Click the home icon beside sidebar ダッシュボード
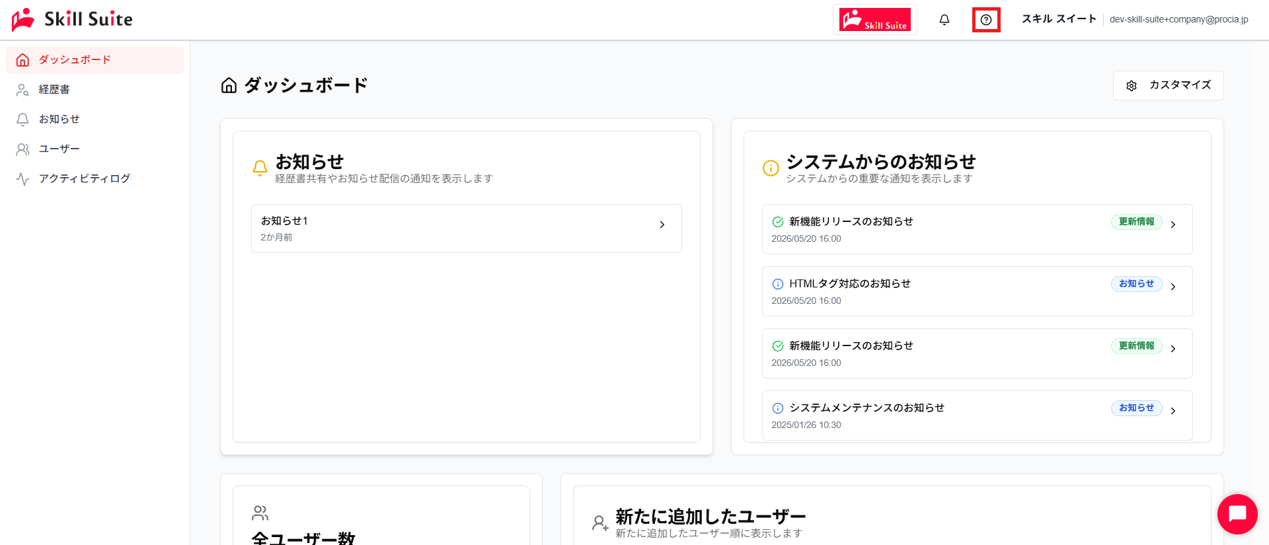The height and width of the screenshot is (545, 1269). click(x=22, y=60)
